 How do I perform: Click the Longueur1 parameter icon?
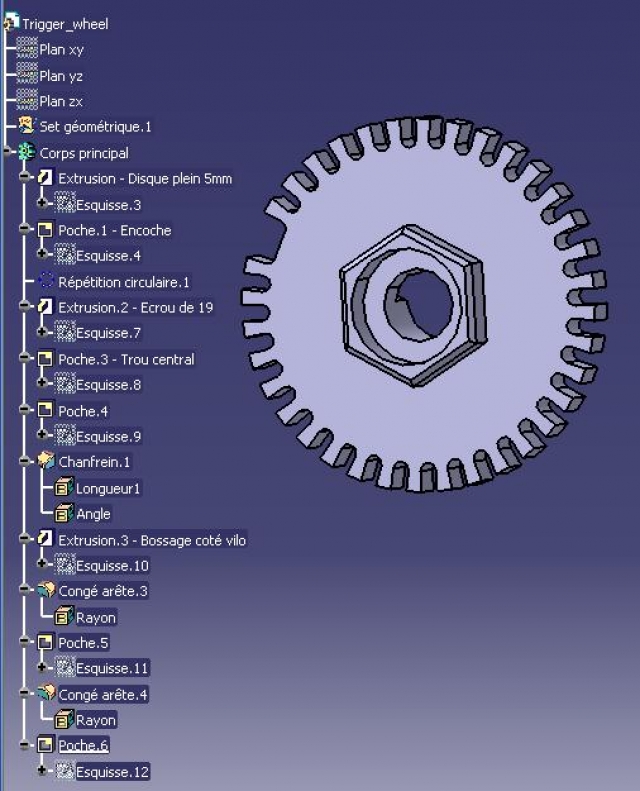[64, 488]
